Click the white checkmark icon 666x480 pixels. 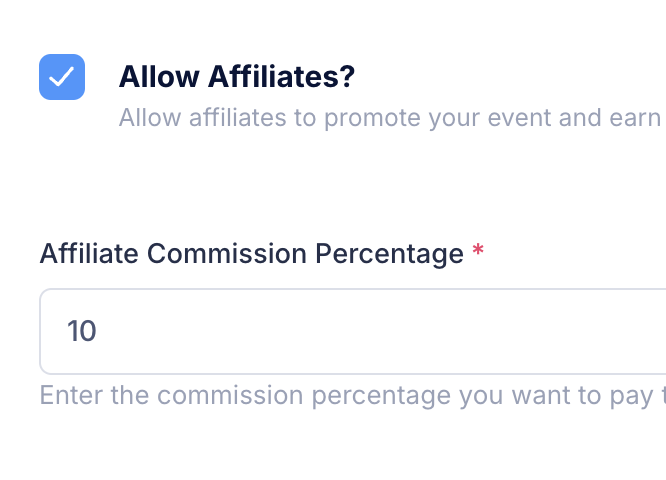(62, 77)
